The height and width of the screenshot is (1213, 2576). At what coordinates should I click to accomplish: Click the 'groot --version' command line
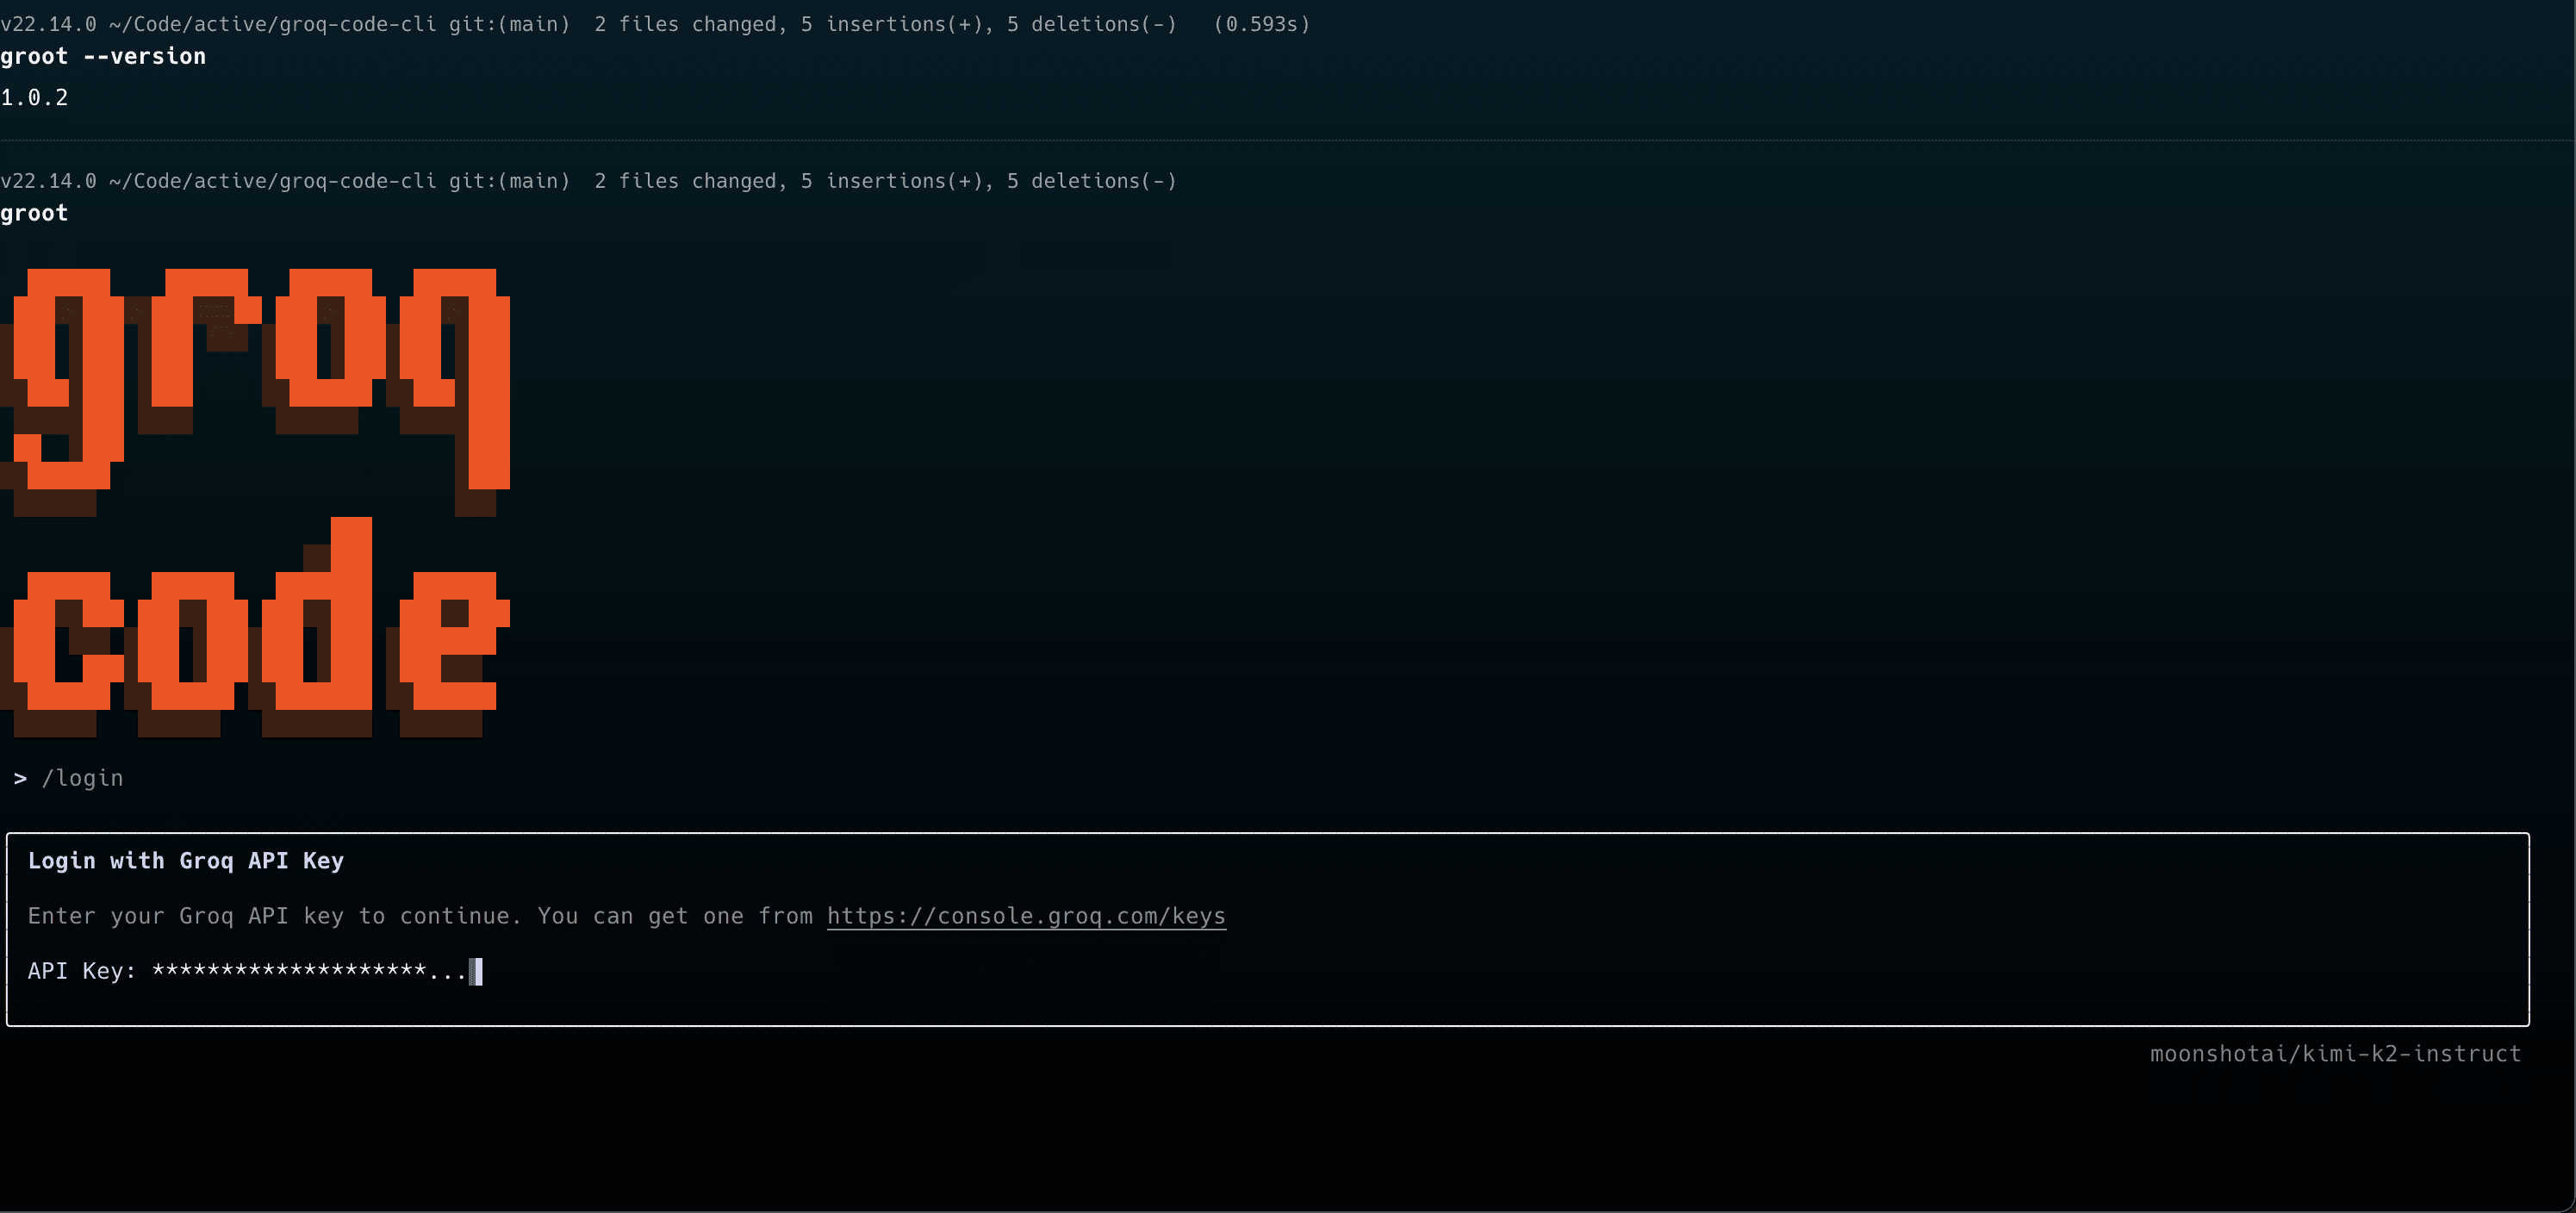[103, 57]
